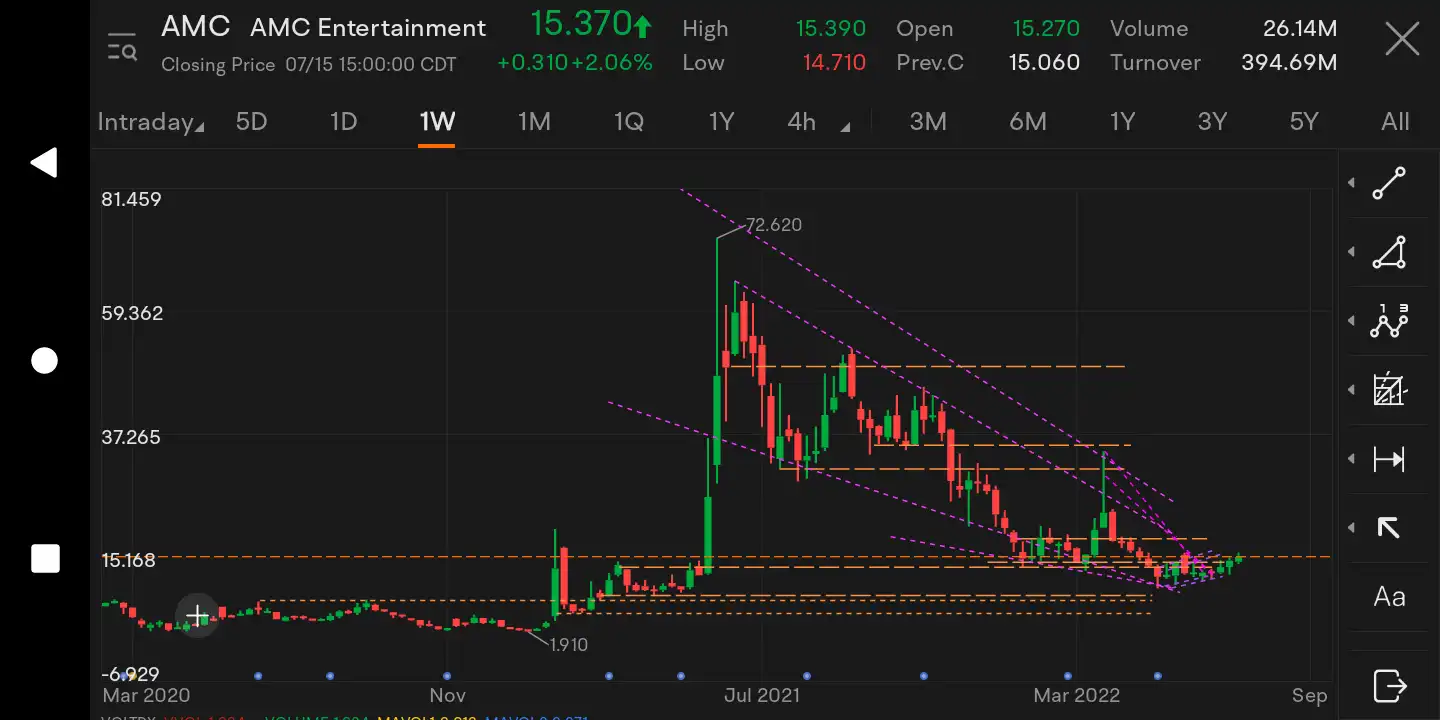Select the numbered wave pattern tool
The width and height of the screenshot is (1440, 720).
pos(1389,321)
